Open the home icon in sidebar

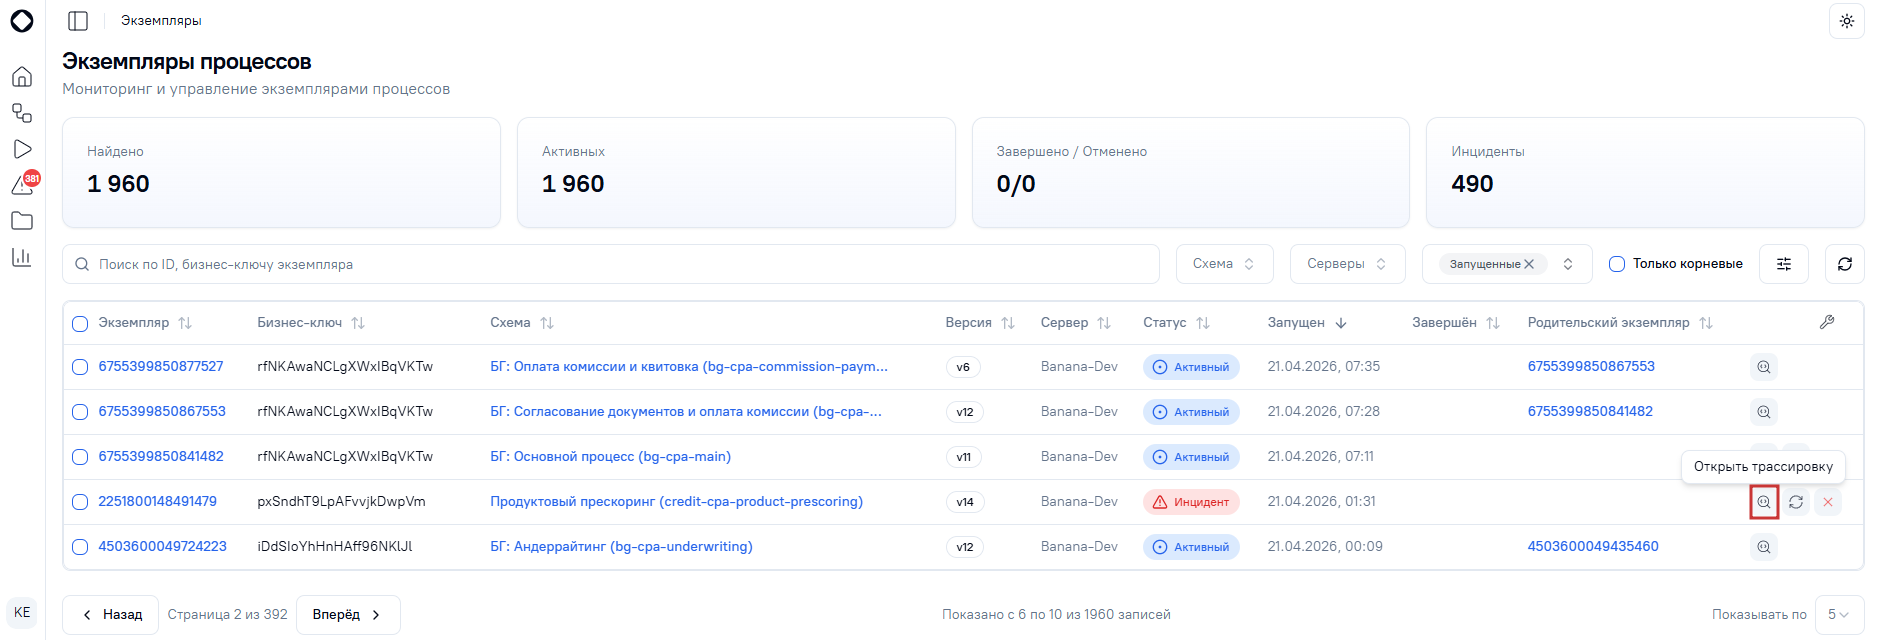22,77
